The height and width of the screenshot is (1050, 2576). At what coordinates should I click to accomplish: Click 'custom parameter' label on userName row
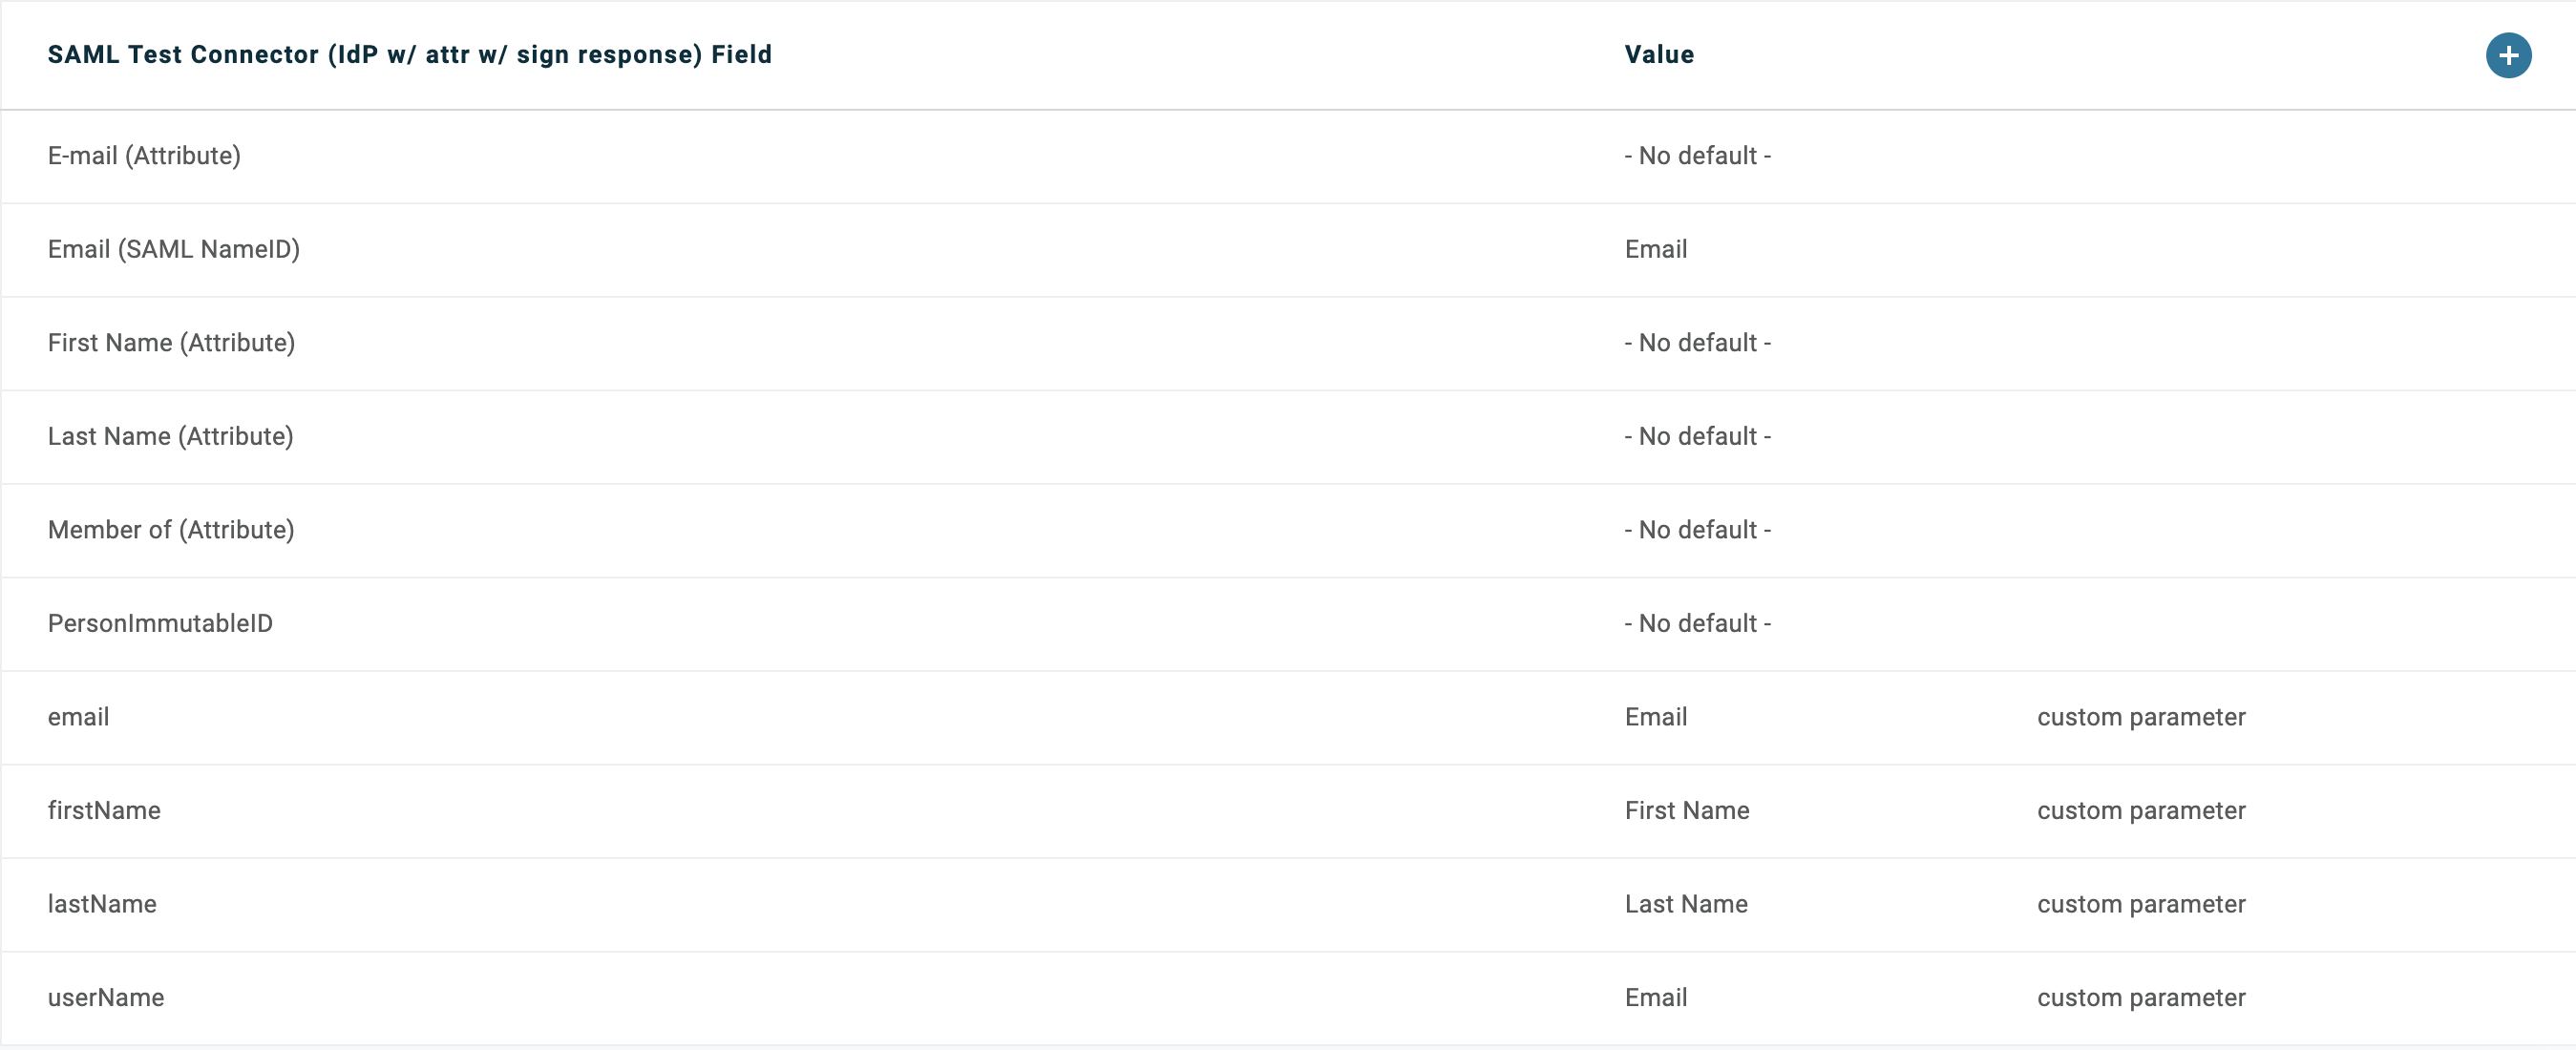coord(2141,997)
